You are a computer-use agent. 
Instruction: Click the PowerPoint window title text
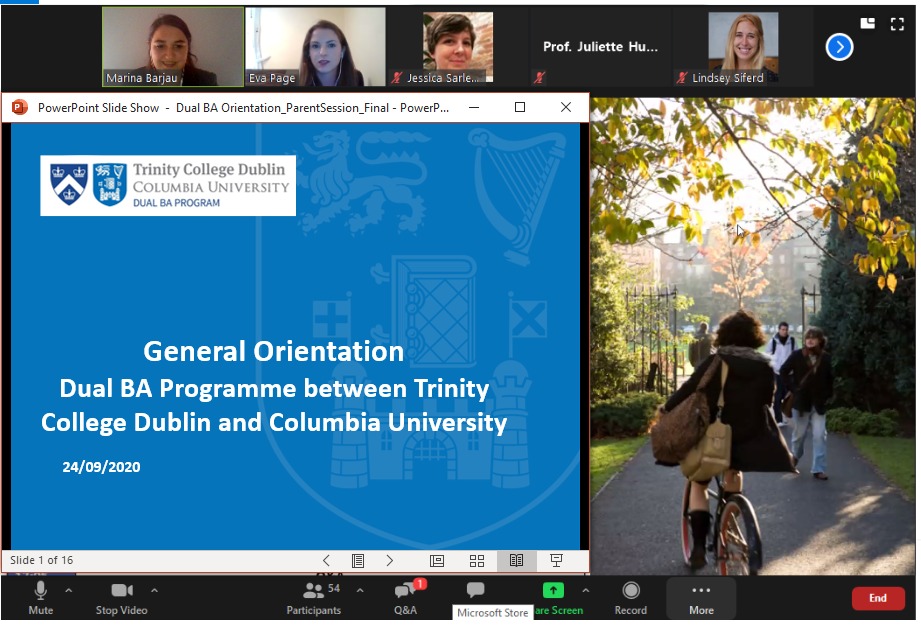pos(244,107)
